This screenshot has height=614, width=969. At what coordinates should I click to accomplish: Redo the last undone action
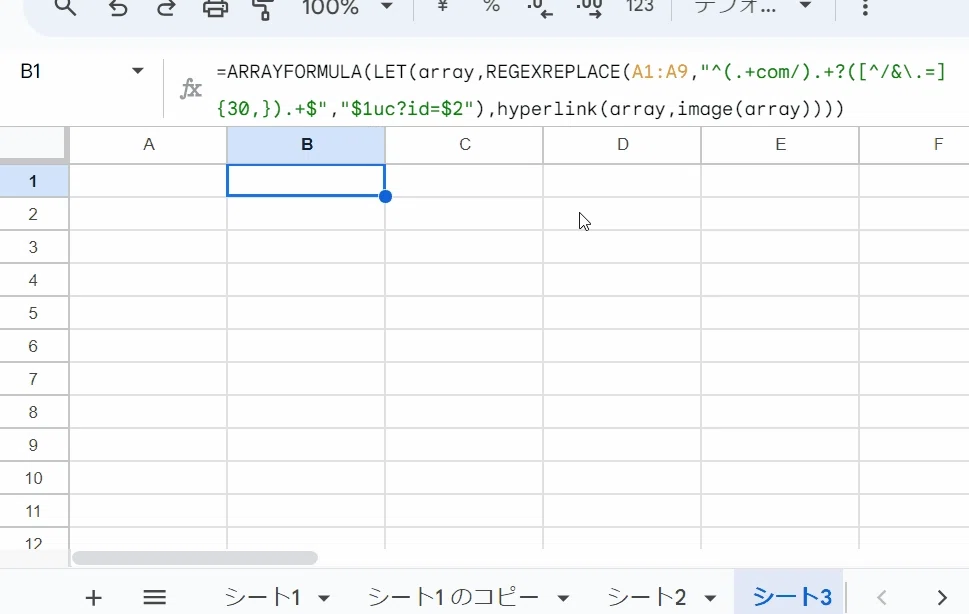point(166,8)
